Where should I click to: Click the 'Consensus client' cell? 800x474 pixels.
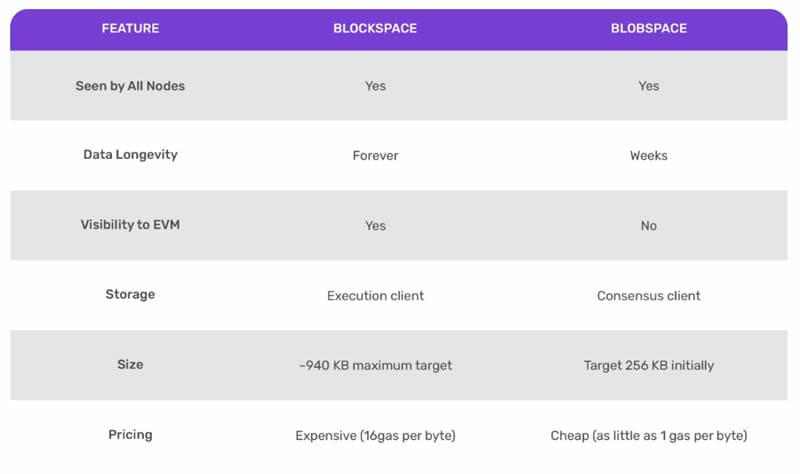point(648,296)
